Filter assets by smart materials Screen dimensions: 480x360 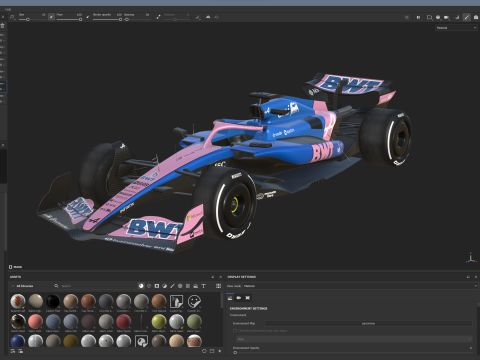pos(149,286)
